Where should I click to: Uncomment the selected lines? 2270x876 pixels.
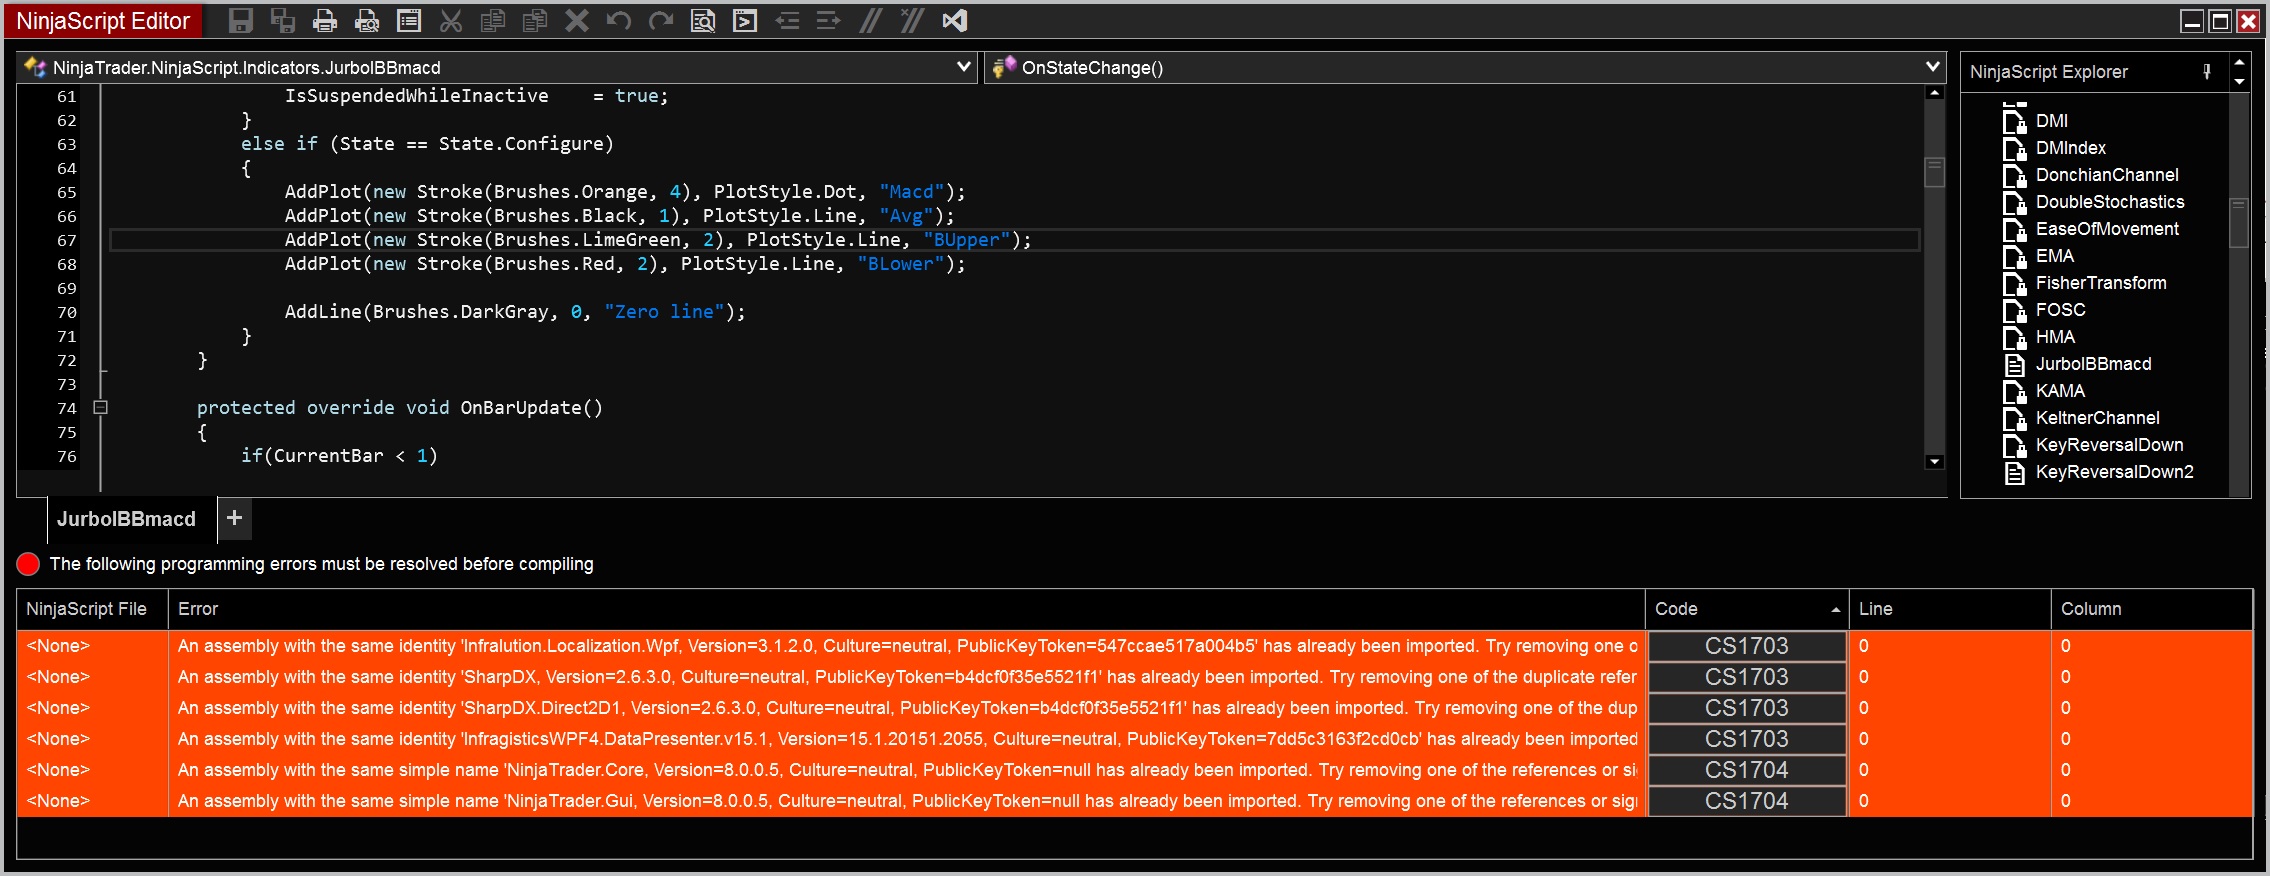click(x=912, y=20)
